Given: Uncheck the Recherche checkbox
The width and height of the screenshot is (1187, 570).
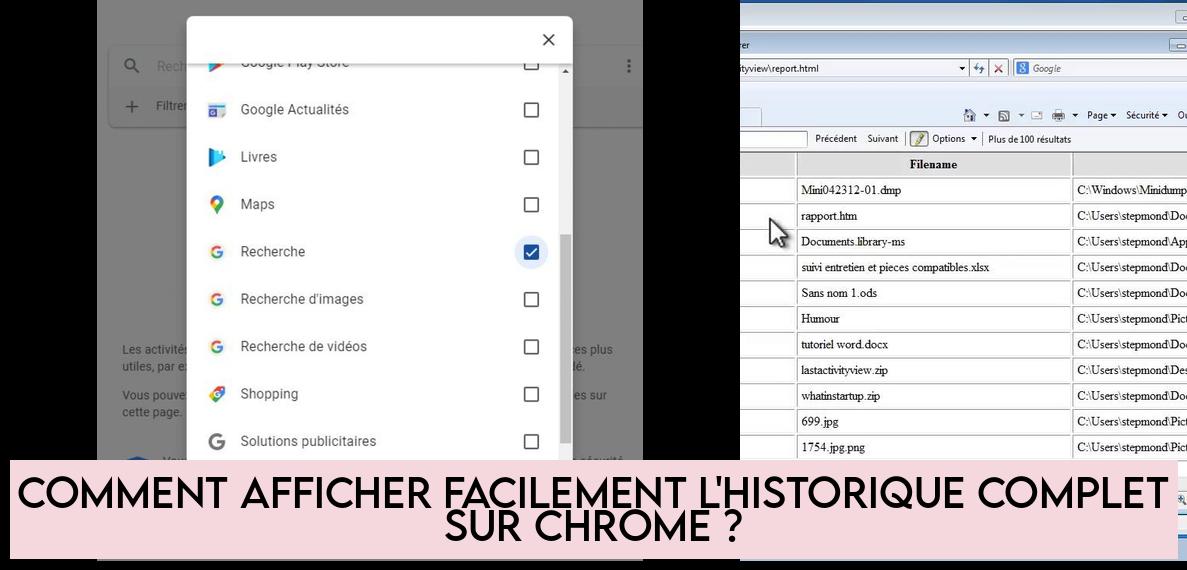Looking at the screenshot, I should (531, 252).
